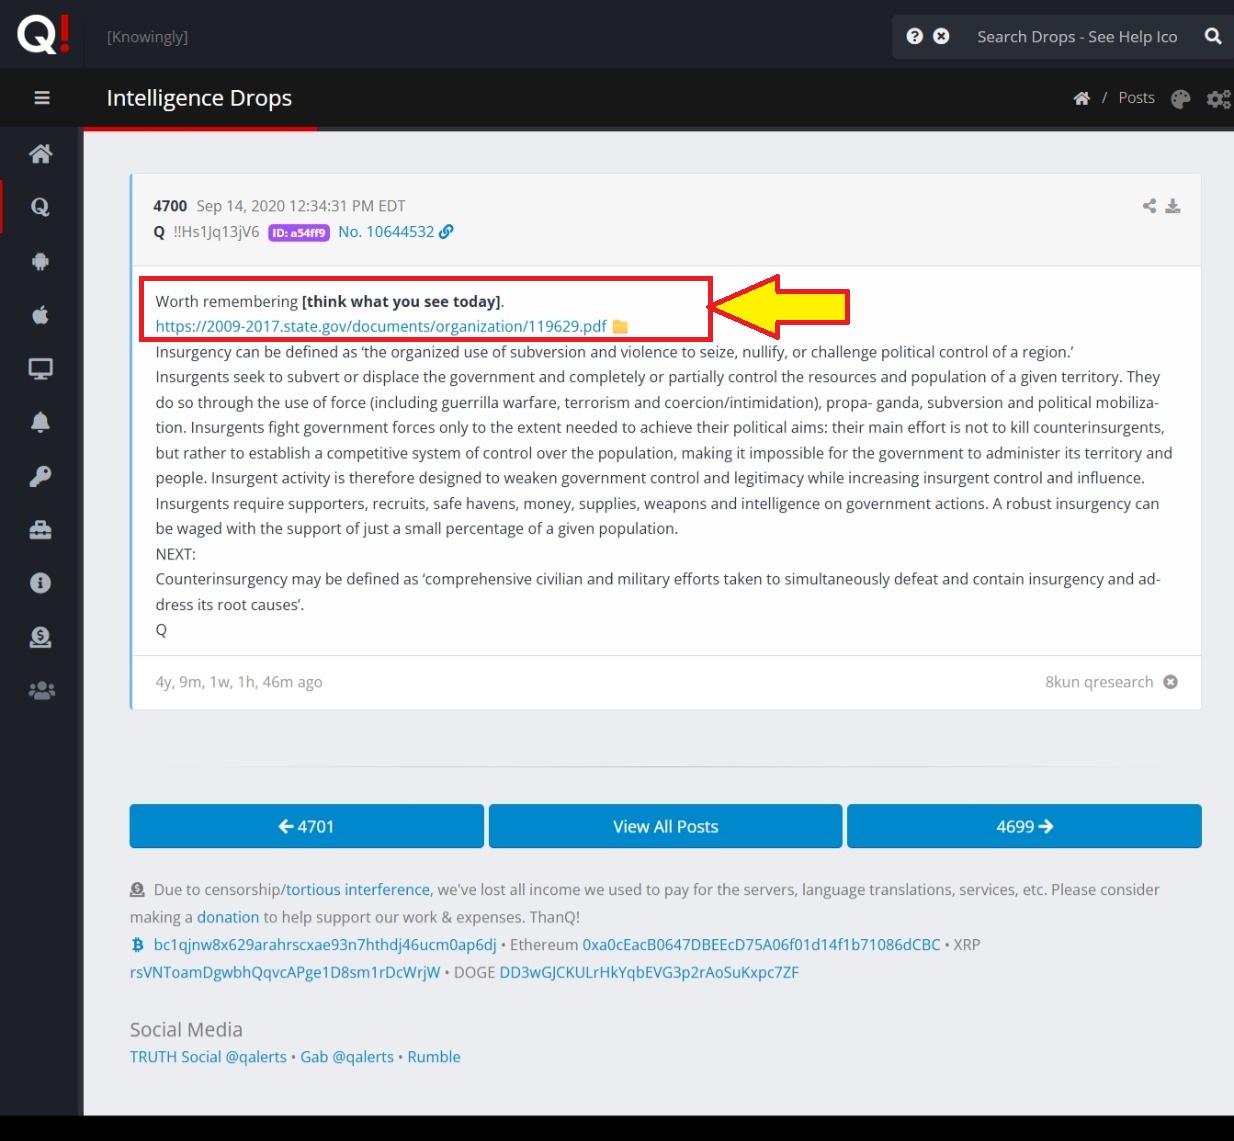The height and width of the screenshot is (1141, 1234).
Task: Open the bell alerts sidebar icon
Action: (41, 422)
